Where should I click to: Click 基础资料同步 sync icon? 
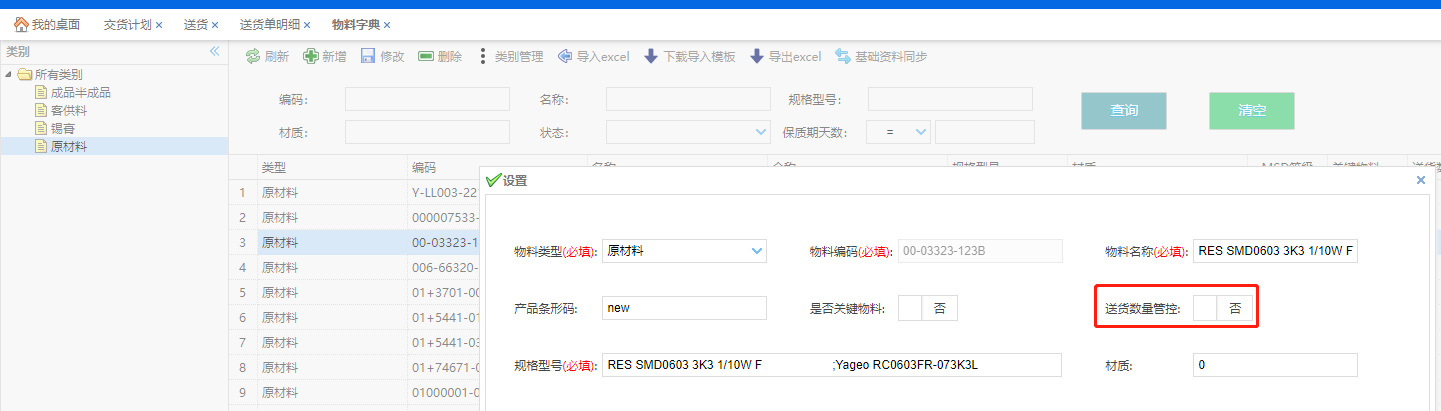point(843,57)
